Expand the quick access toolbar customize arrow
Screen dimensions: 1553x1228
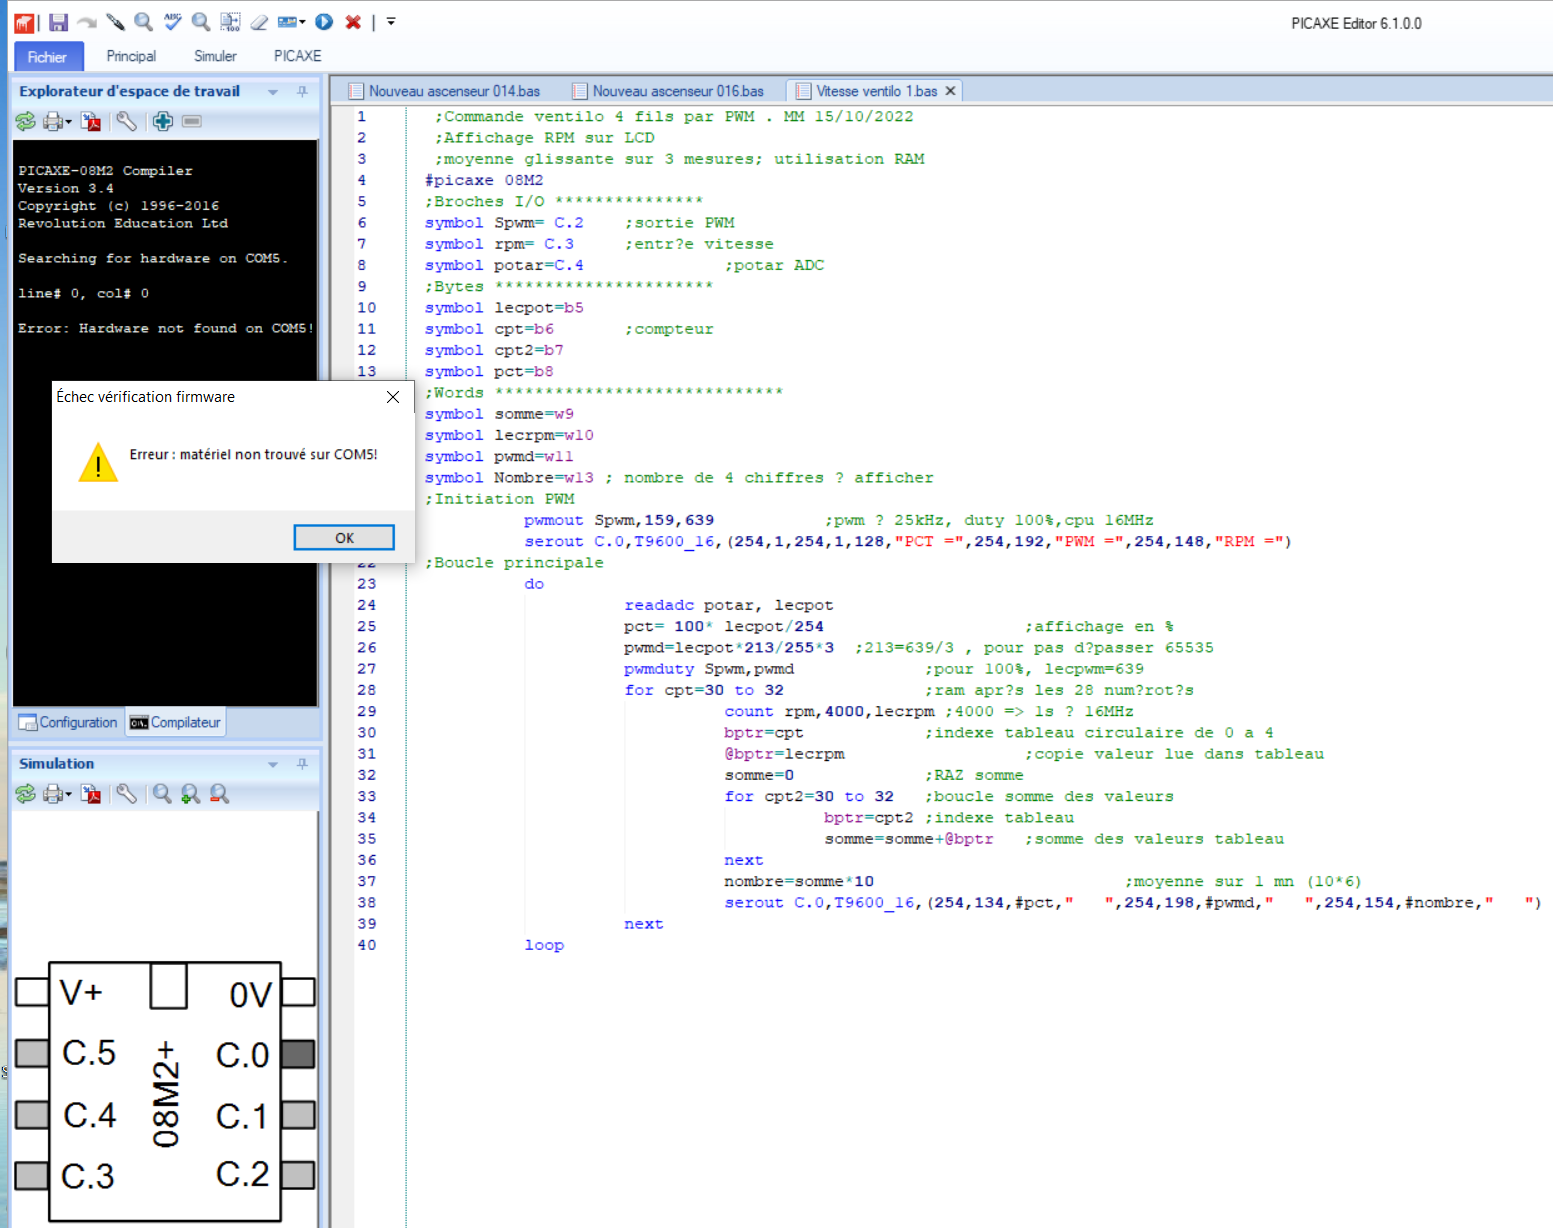pos(391,22)
